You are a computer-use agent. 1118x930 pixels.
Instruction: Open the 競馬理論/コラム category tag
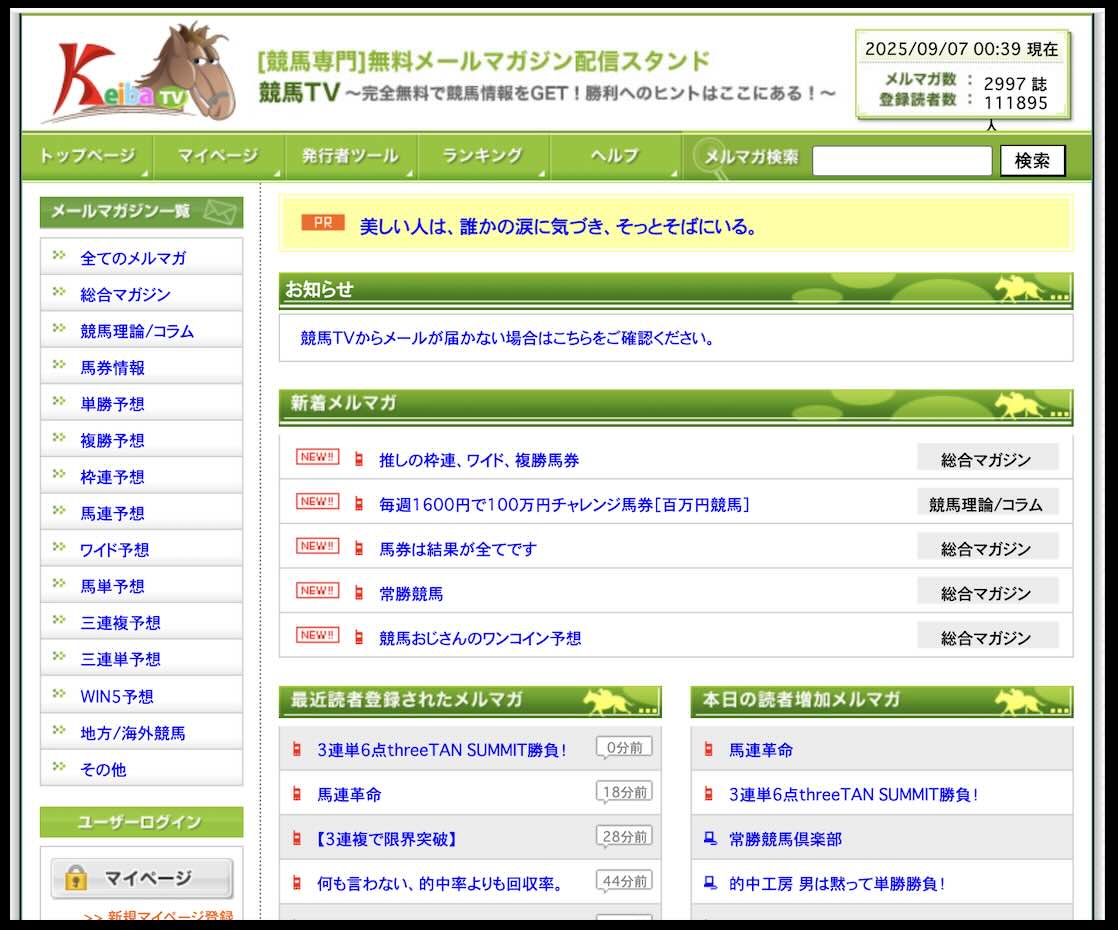tap(986, 504)
